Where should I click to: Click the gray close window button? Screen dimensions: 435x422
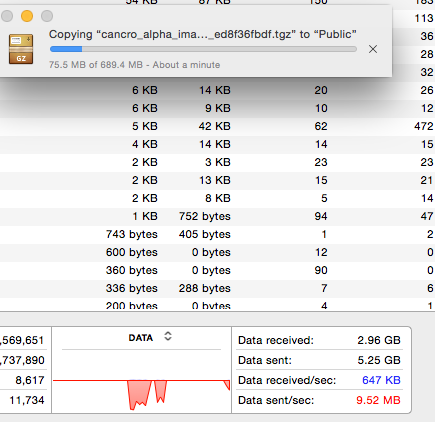pos(7,16)
